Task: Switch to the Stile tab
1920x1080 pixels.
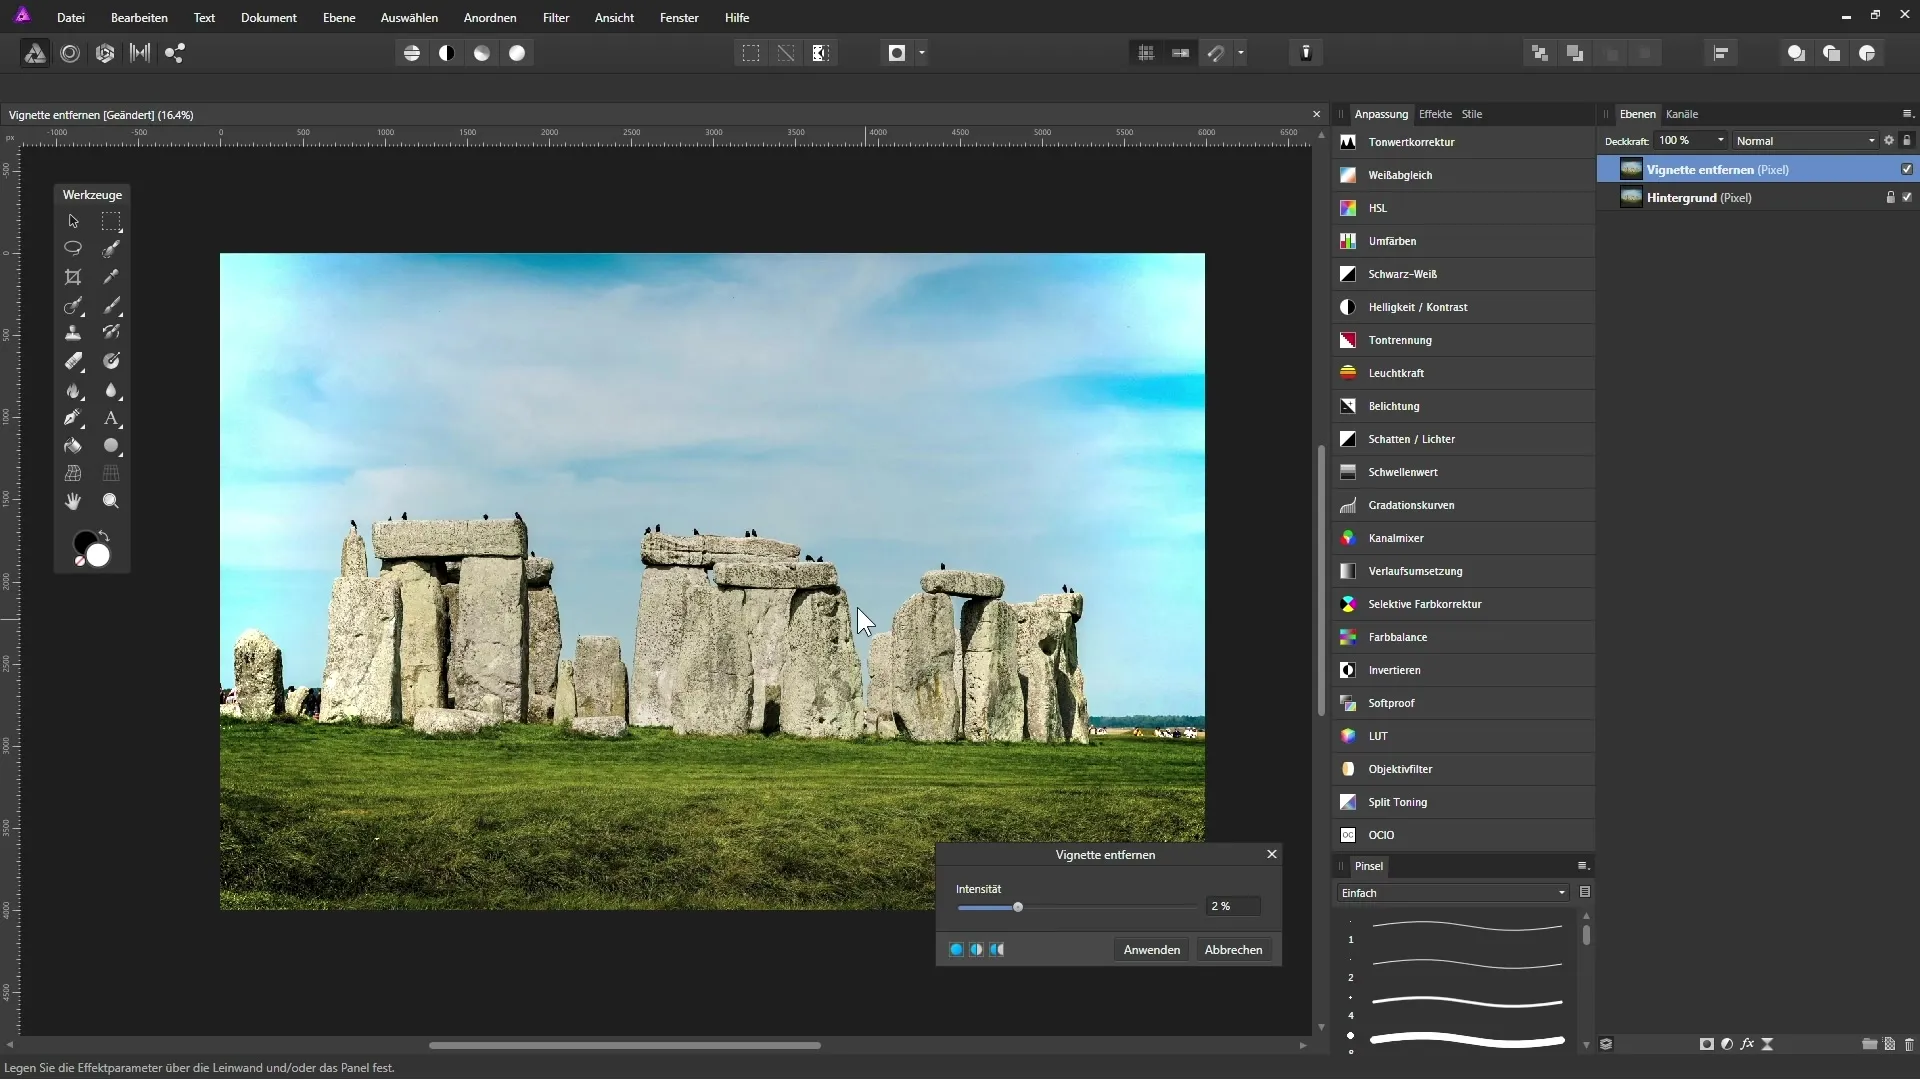Action: 1472,114
